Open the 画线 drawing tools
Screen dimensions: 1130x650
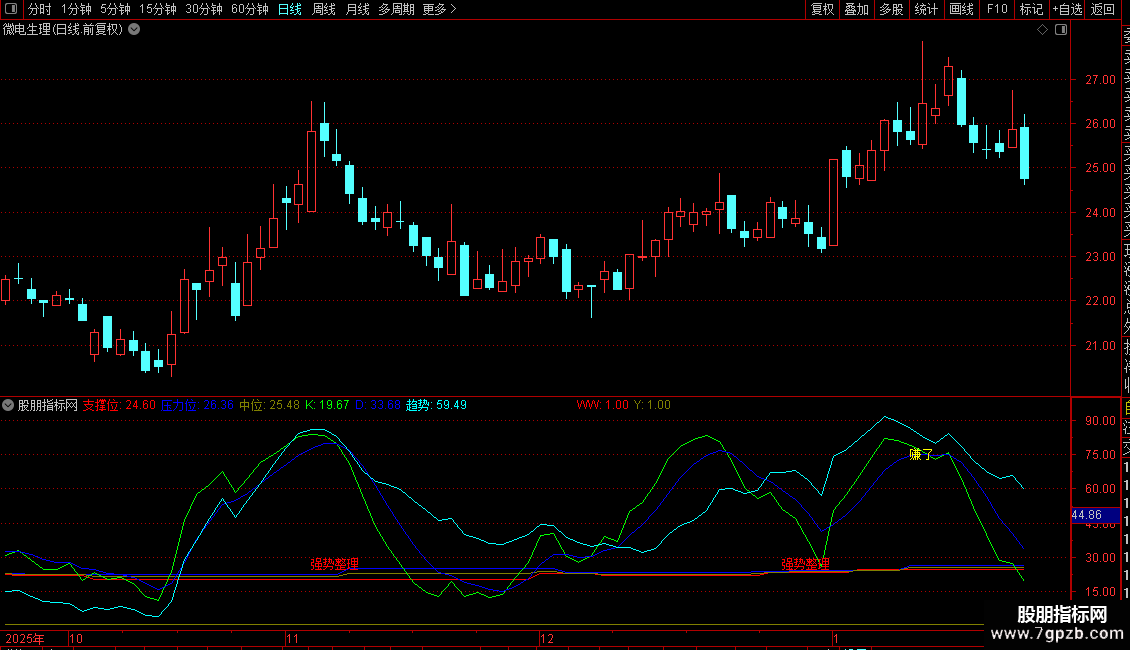(961, 9)
